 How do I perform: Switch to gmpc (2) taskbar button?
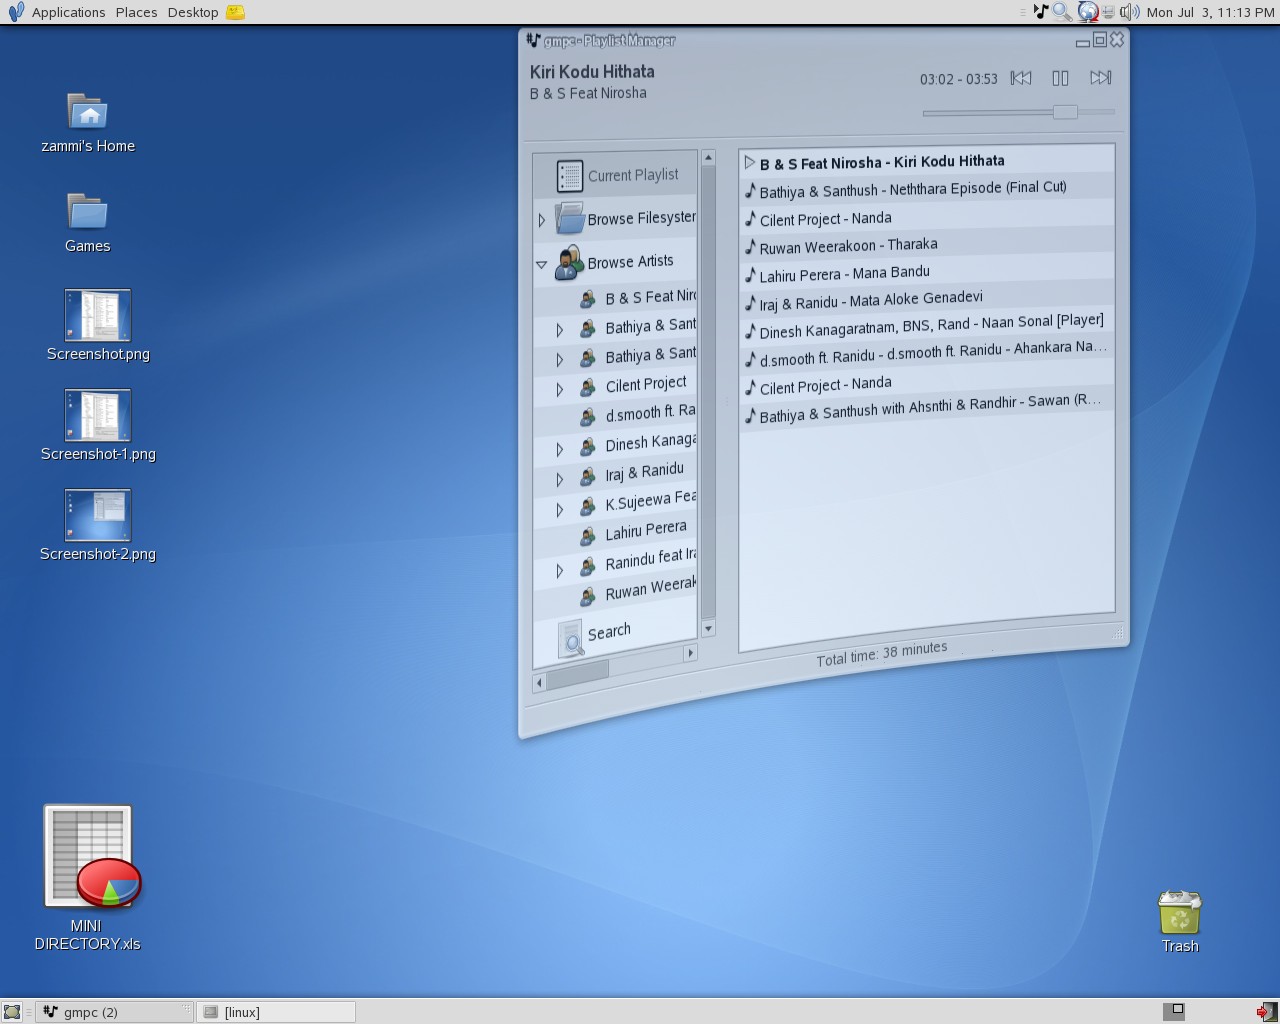click(x=114, y=1012)
